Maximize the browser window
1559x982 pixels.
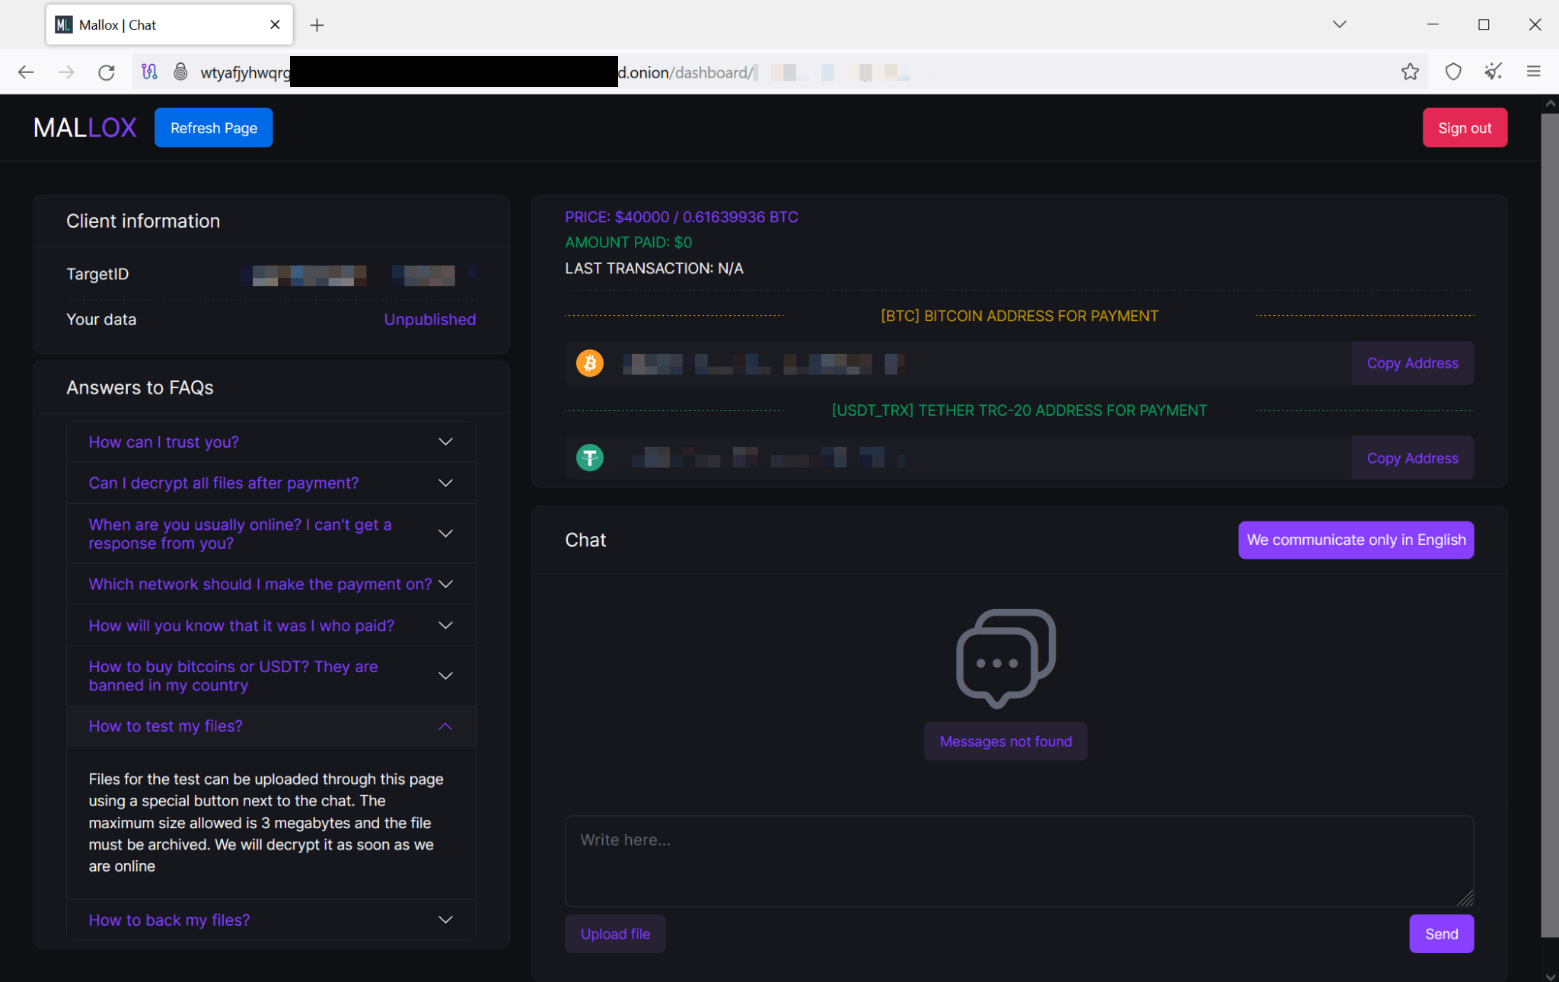(1483, 25)
